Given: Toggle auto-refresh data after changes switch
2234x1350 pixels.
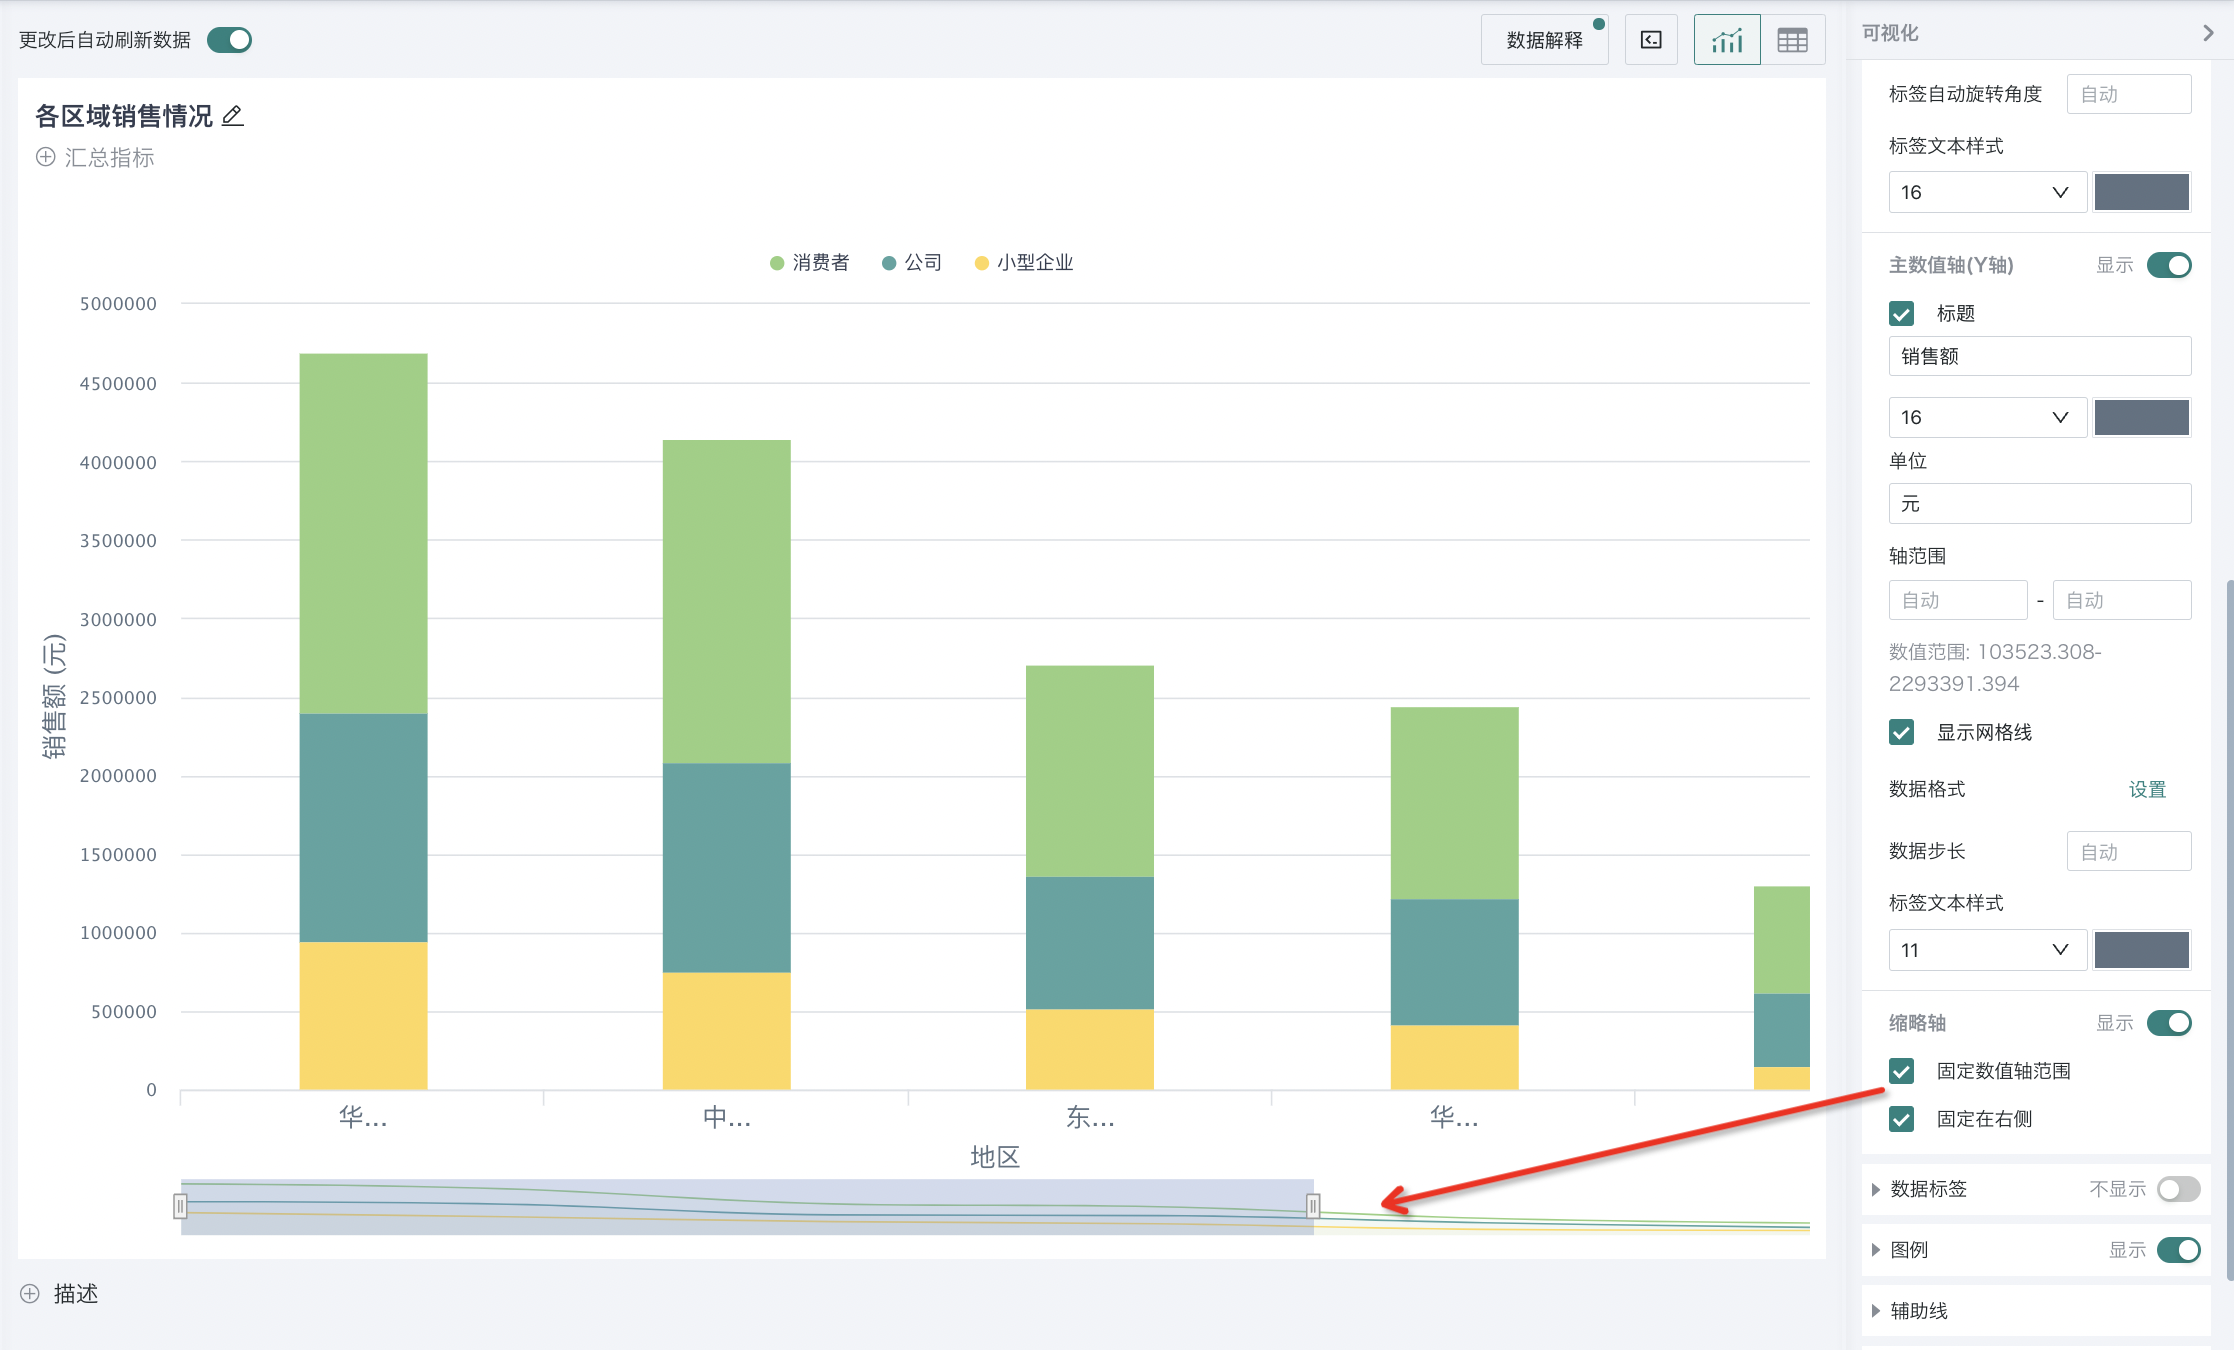Looking at the screenshot, I should (x=229, y=40).
